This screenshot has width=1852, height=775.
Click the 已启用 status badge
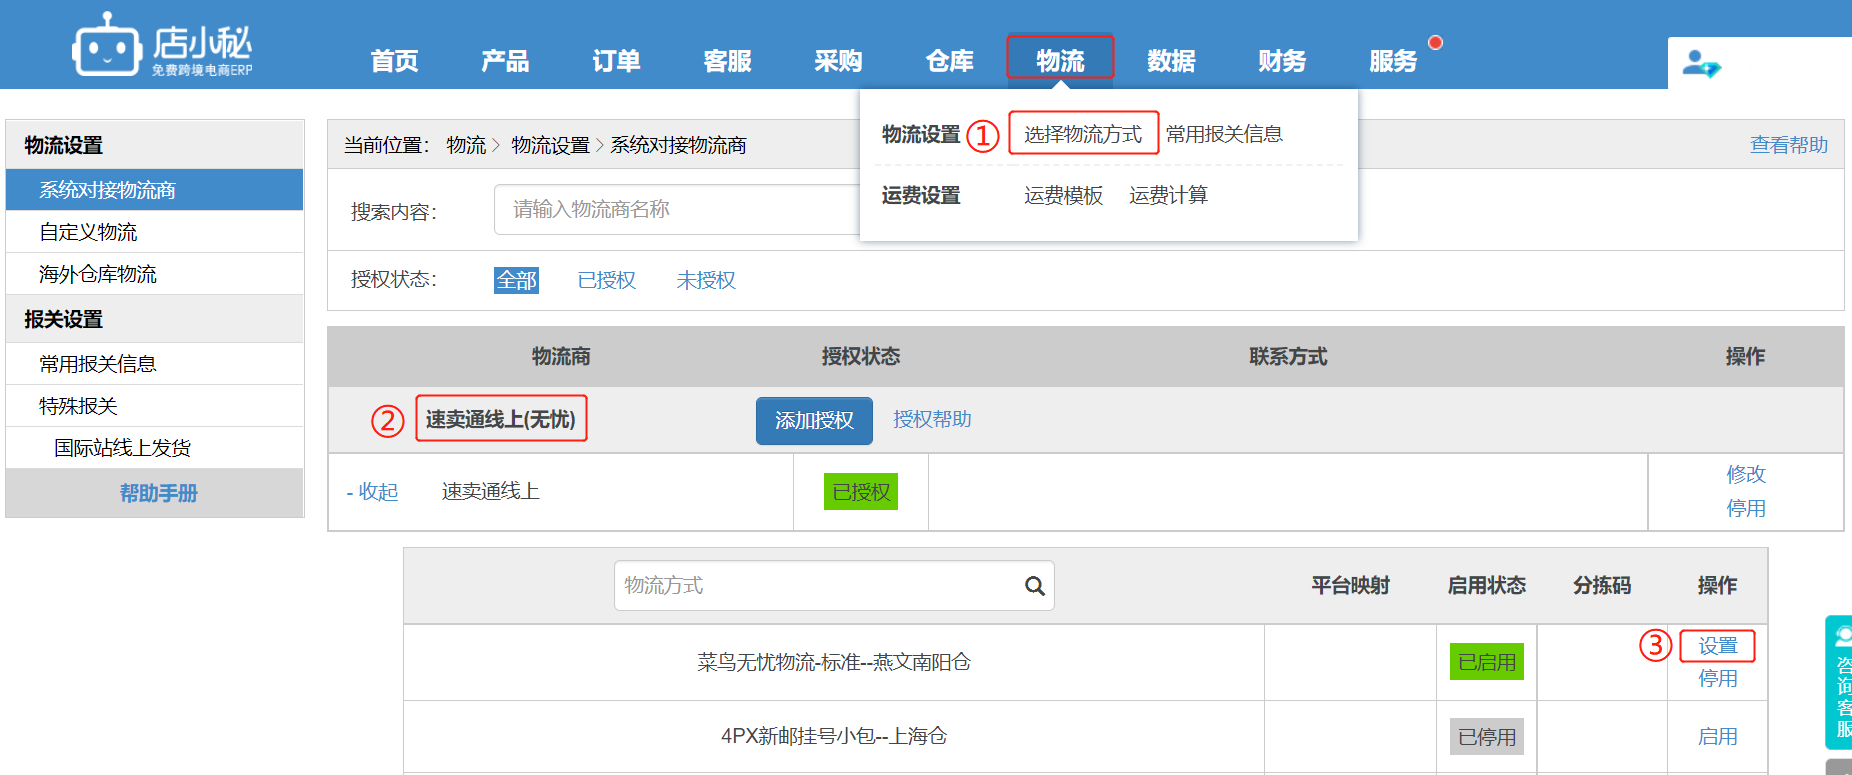click(1487, 662)
